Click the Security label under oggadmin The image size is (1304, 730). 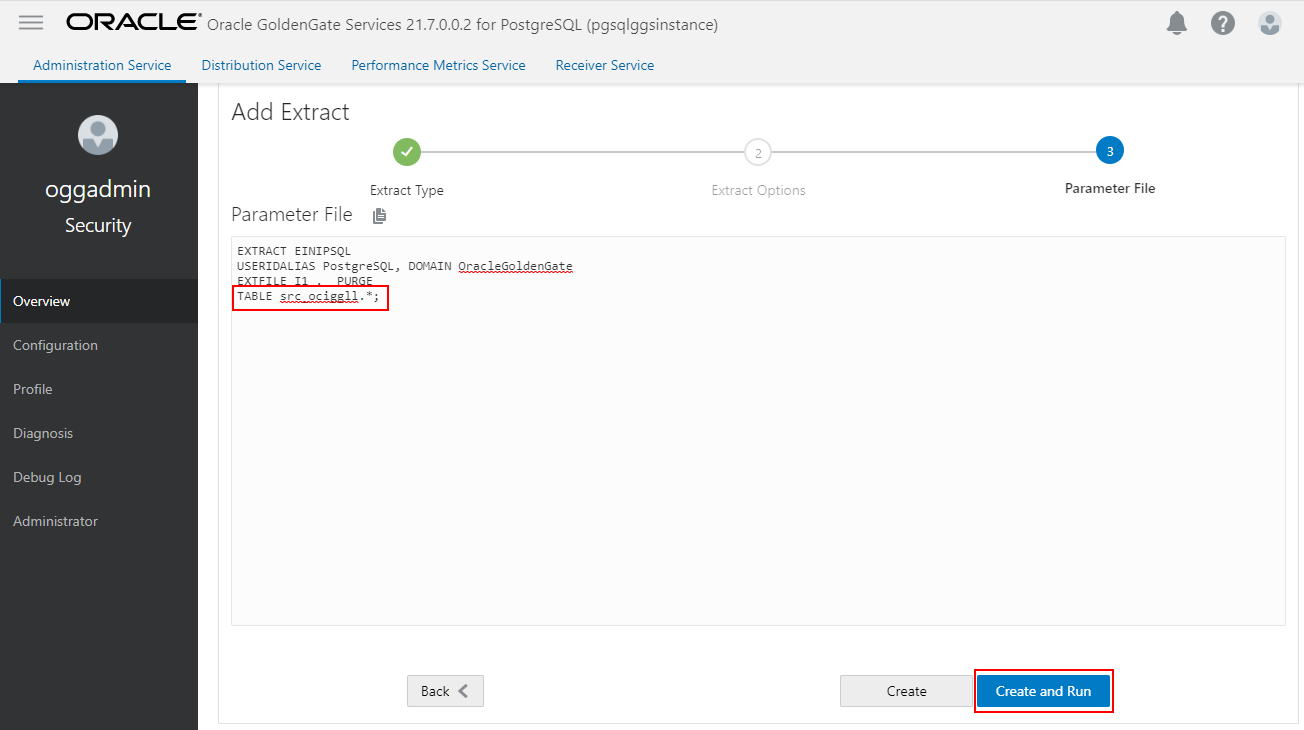click(x=98, y=225)
